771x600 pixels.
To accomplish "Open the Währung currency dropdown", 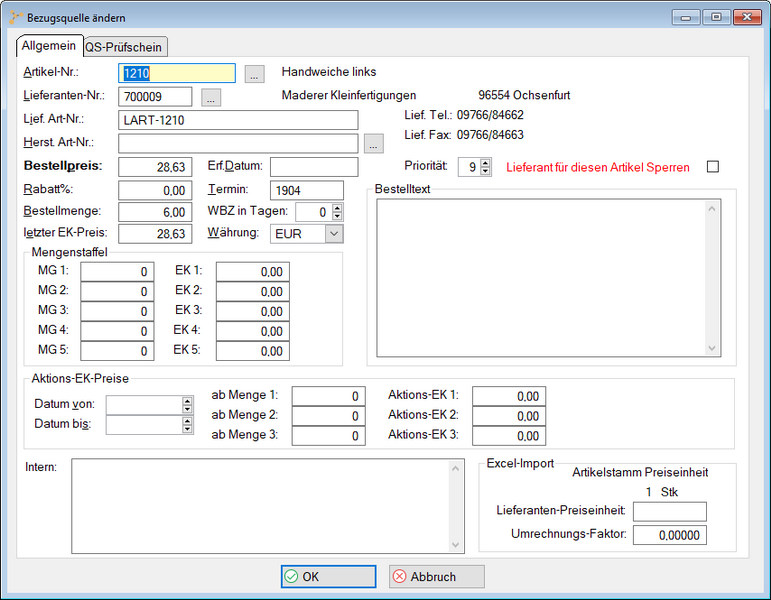I will point(333,233).
